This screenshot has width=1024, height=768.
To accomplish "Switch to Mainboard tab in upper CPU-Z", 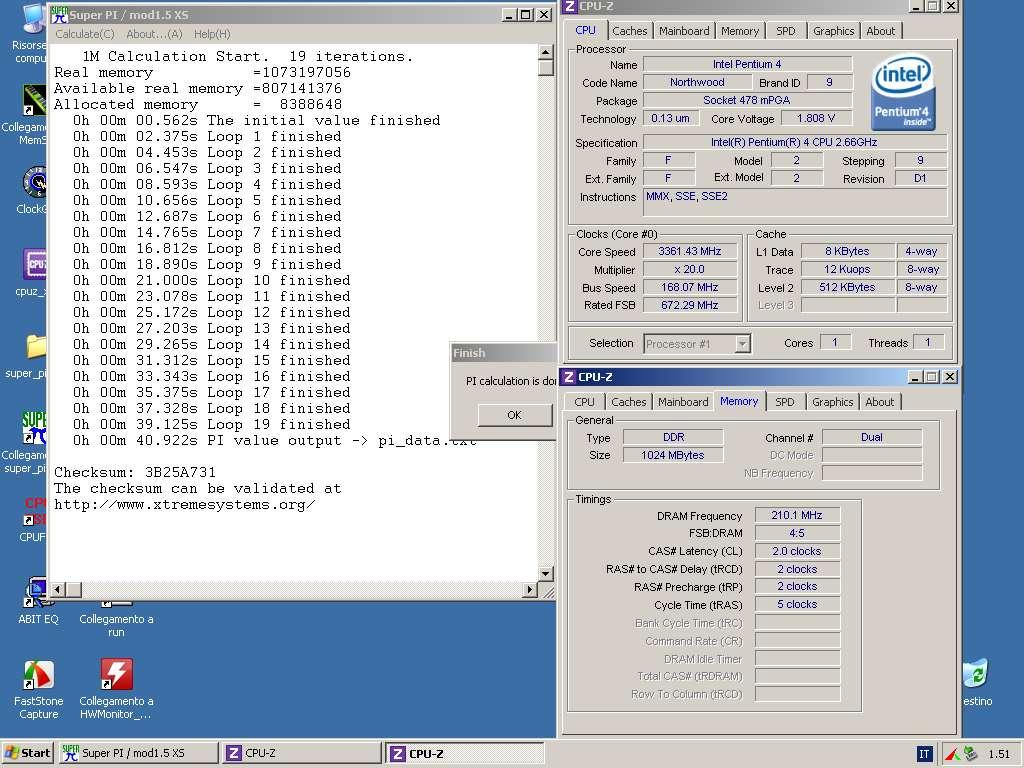I will click(684, 31).
